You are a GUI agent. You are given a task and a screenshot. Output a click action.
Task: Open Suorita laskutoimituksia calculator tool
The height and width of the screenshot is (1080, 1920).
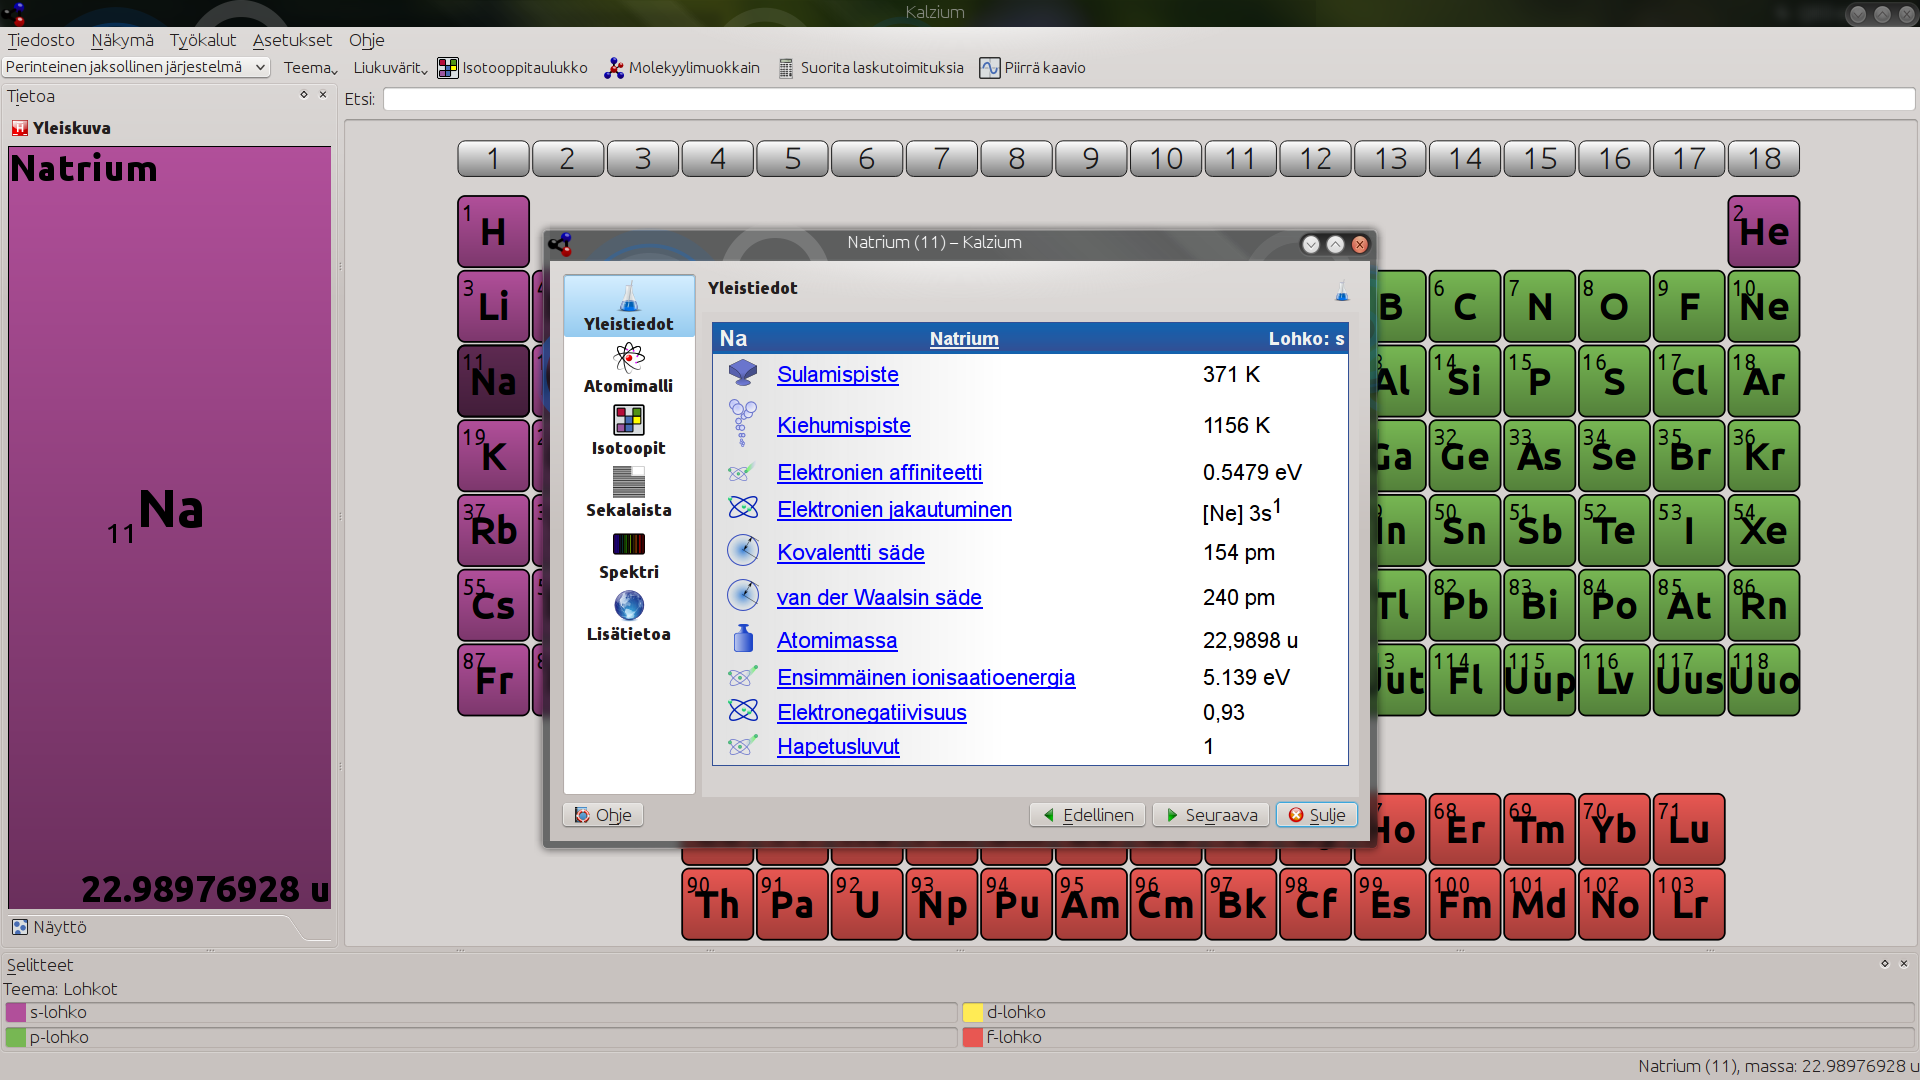[x=870, y=68]
